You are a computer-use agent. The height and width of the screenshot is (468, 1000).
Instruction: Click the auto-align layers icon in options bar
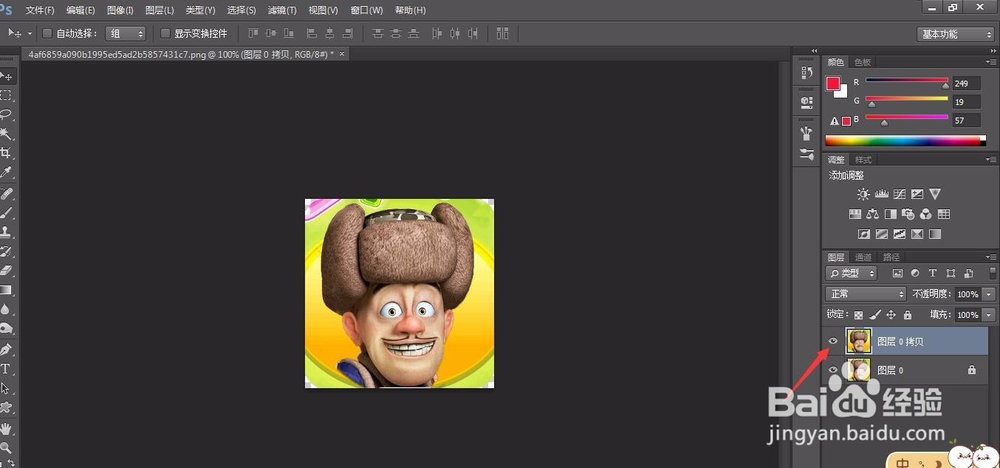(x=503, y=33)
